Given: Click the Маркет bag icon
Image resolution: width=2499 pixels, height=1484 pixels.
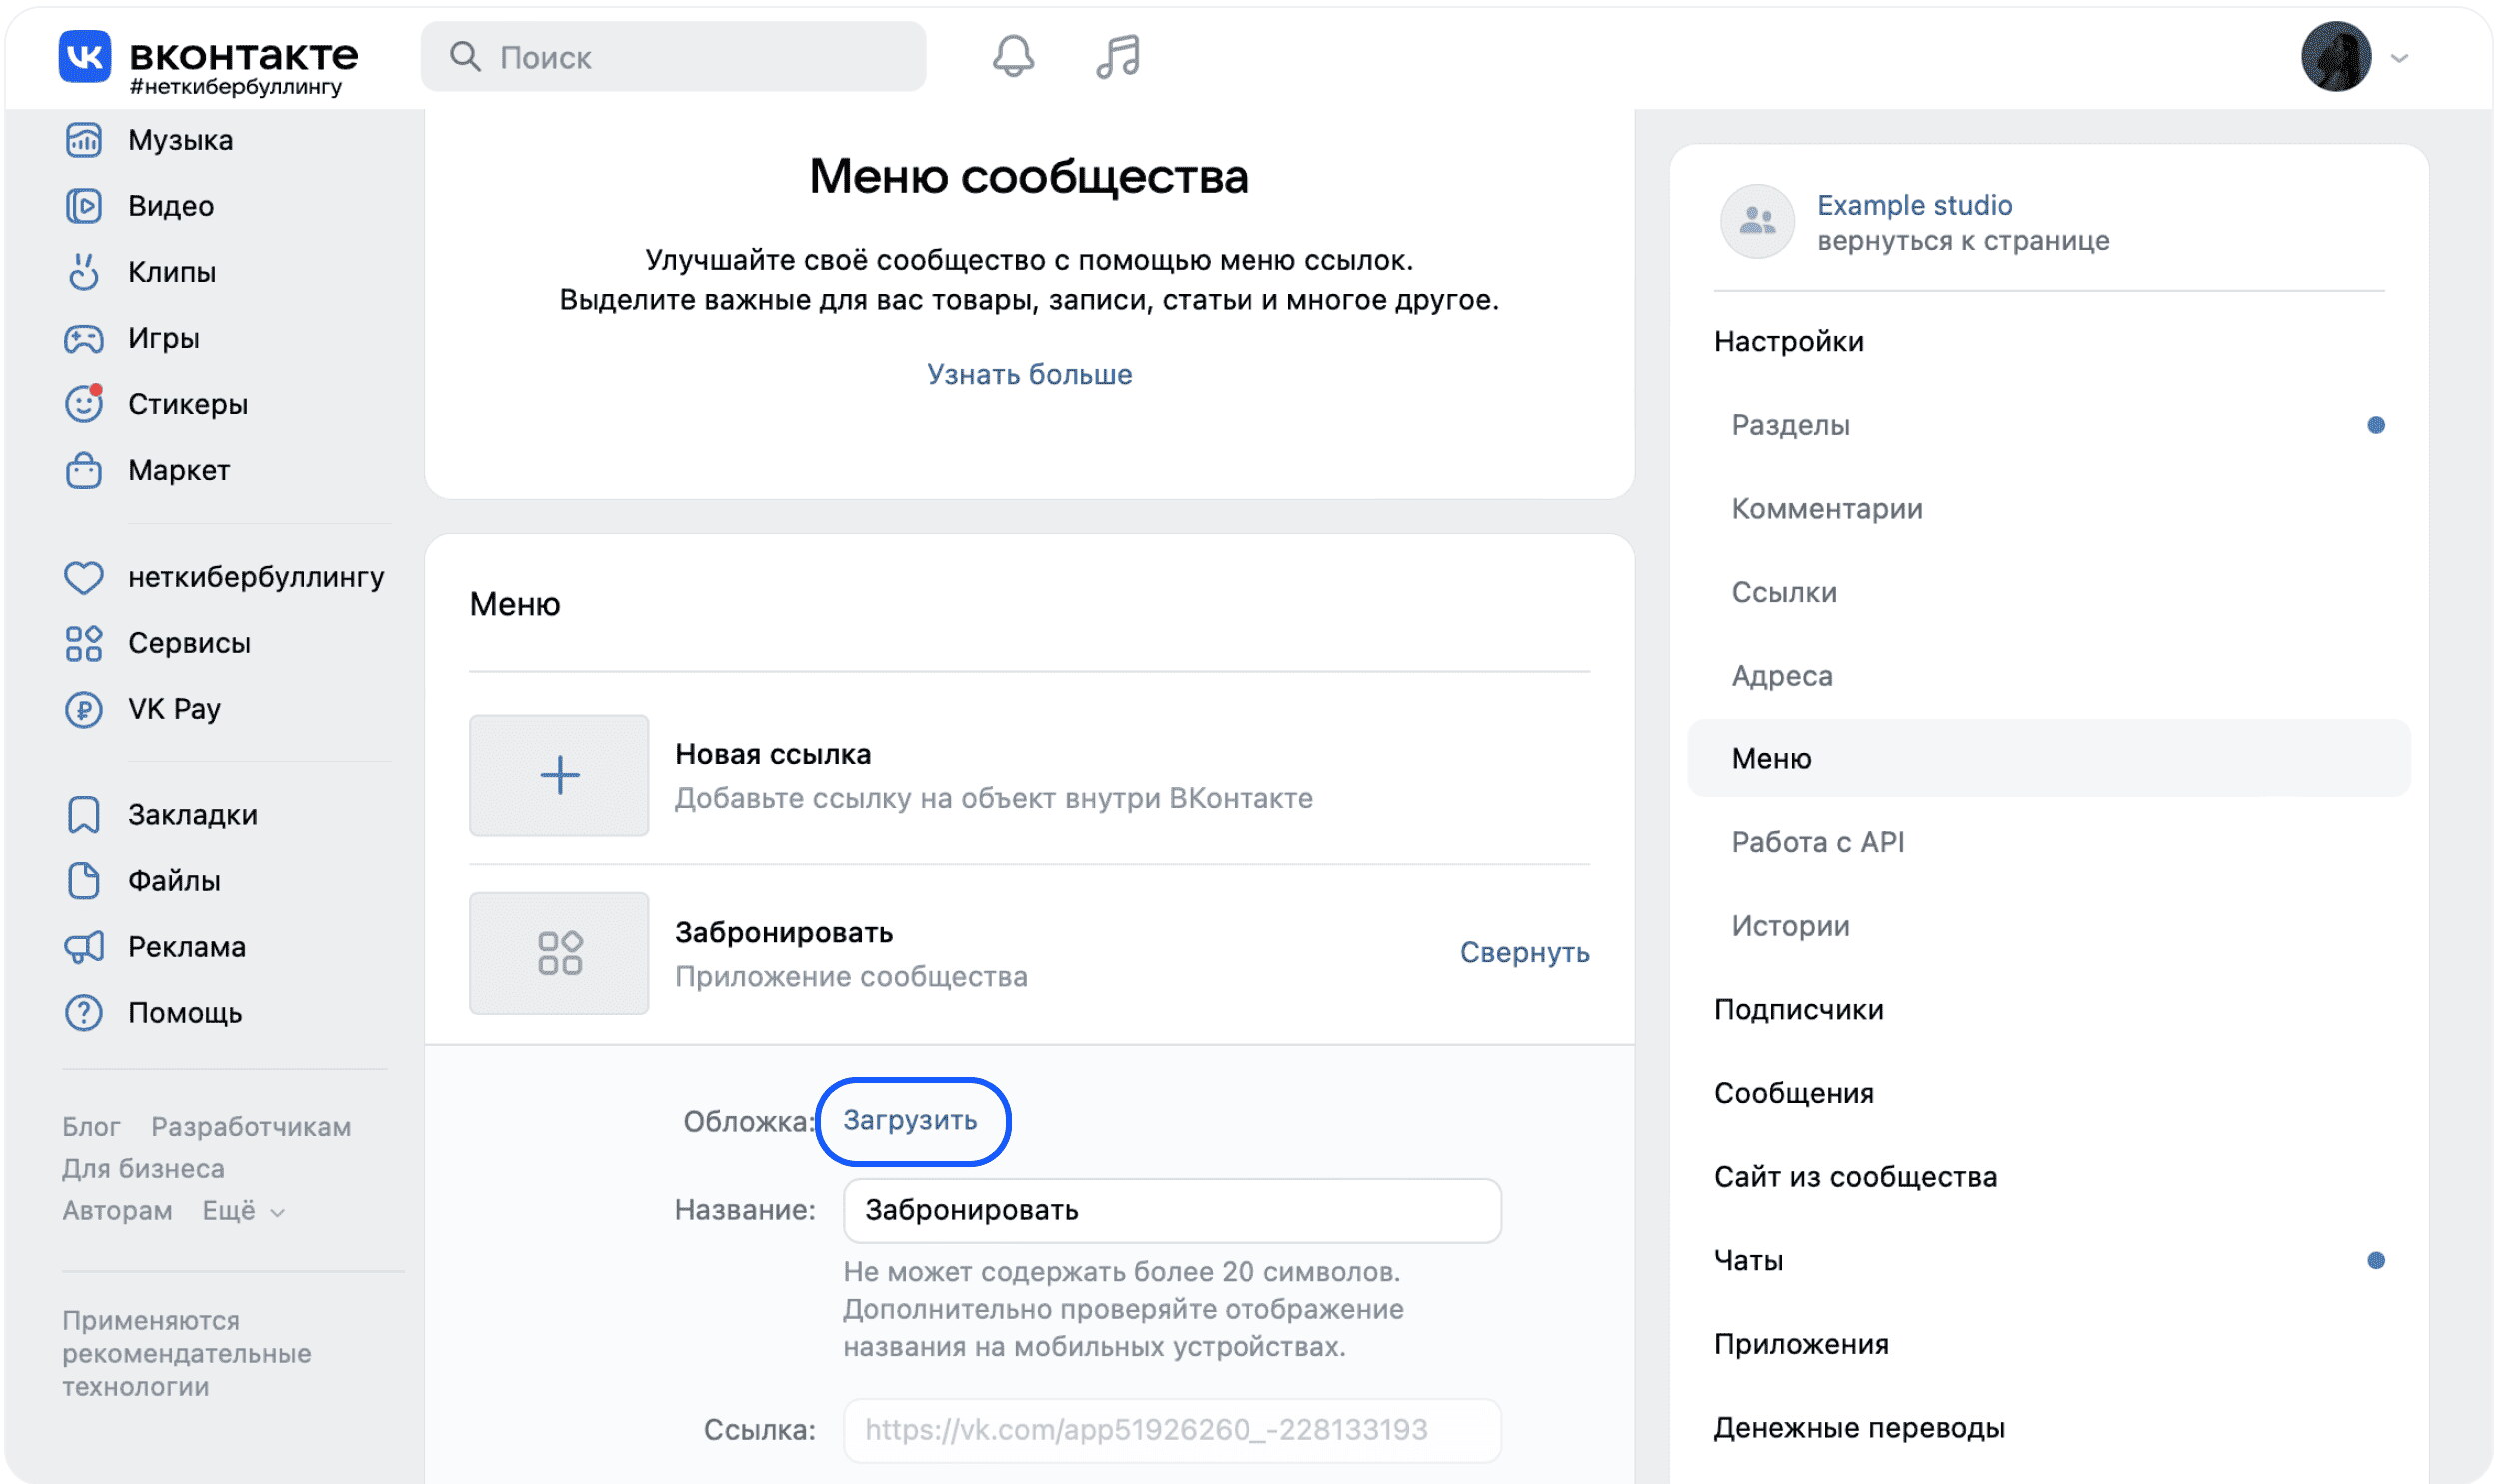Looking at the screenshot, I should (84, 470).
